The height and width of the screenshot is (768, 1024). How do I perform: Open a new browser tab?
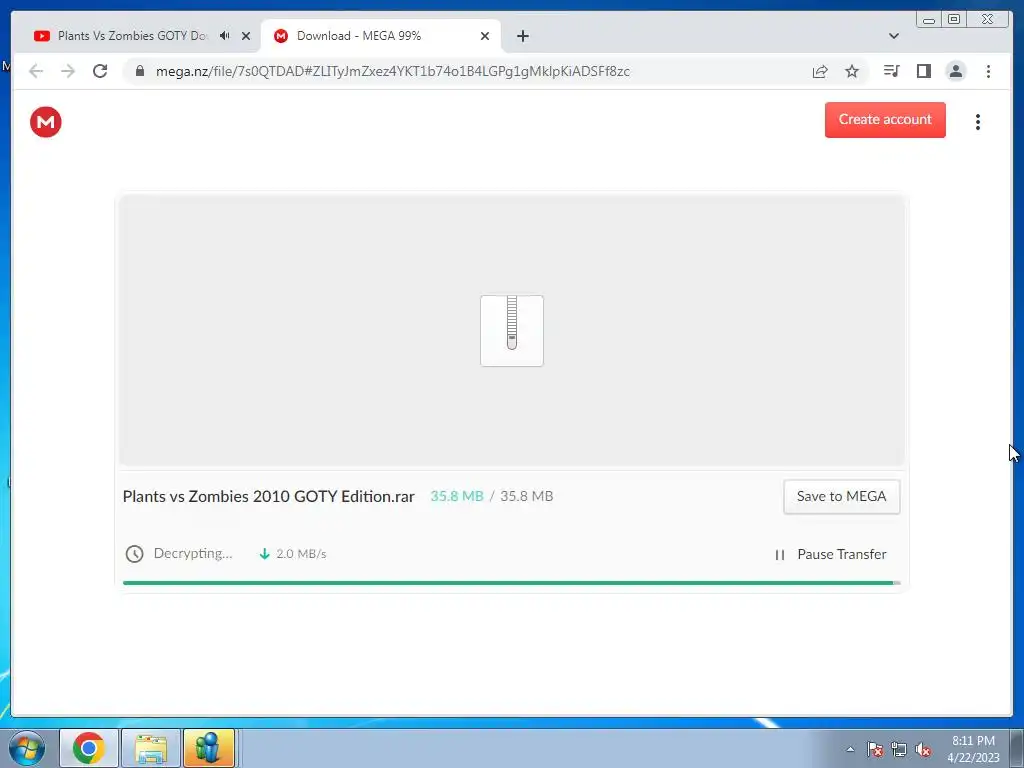[x=522, y=36]
